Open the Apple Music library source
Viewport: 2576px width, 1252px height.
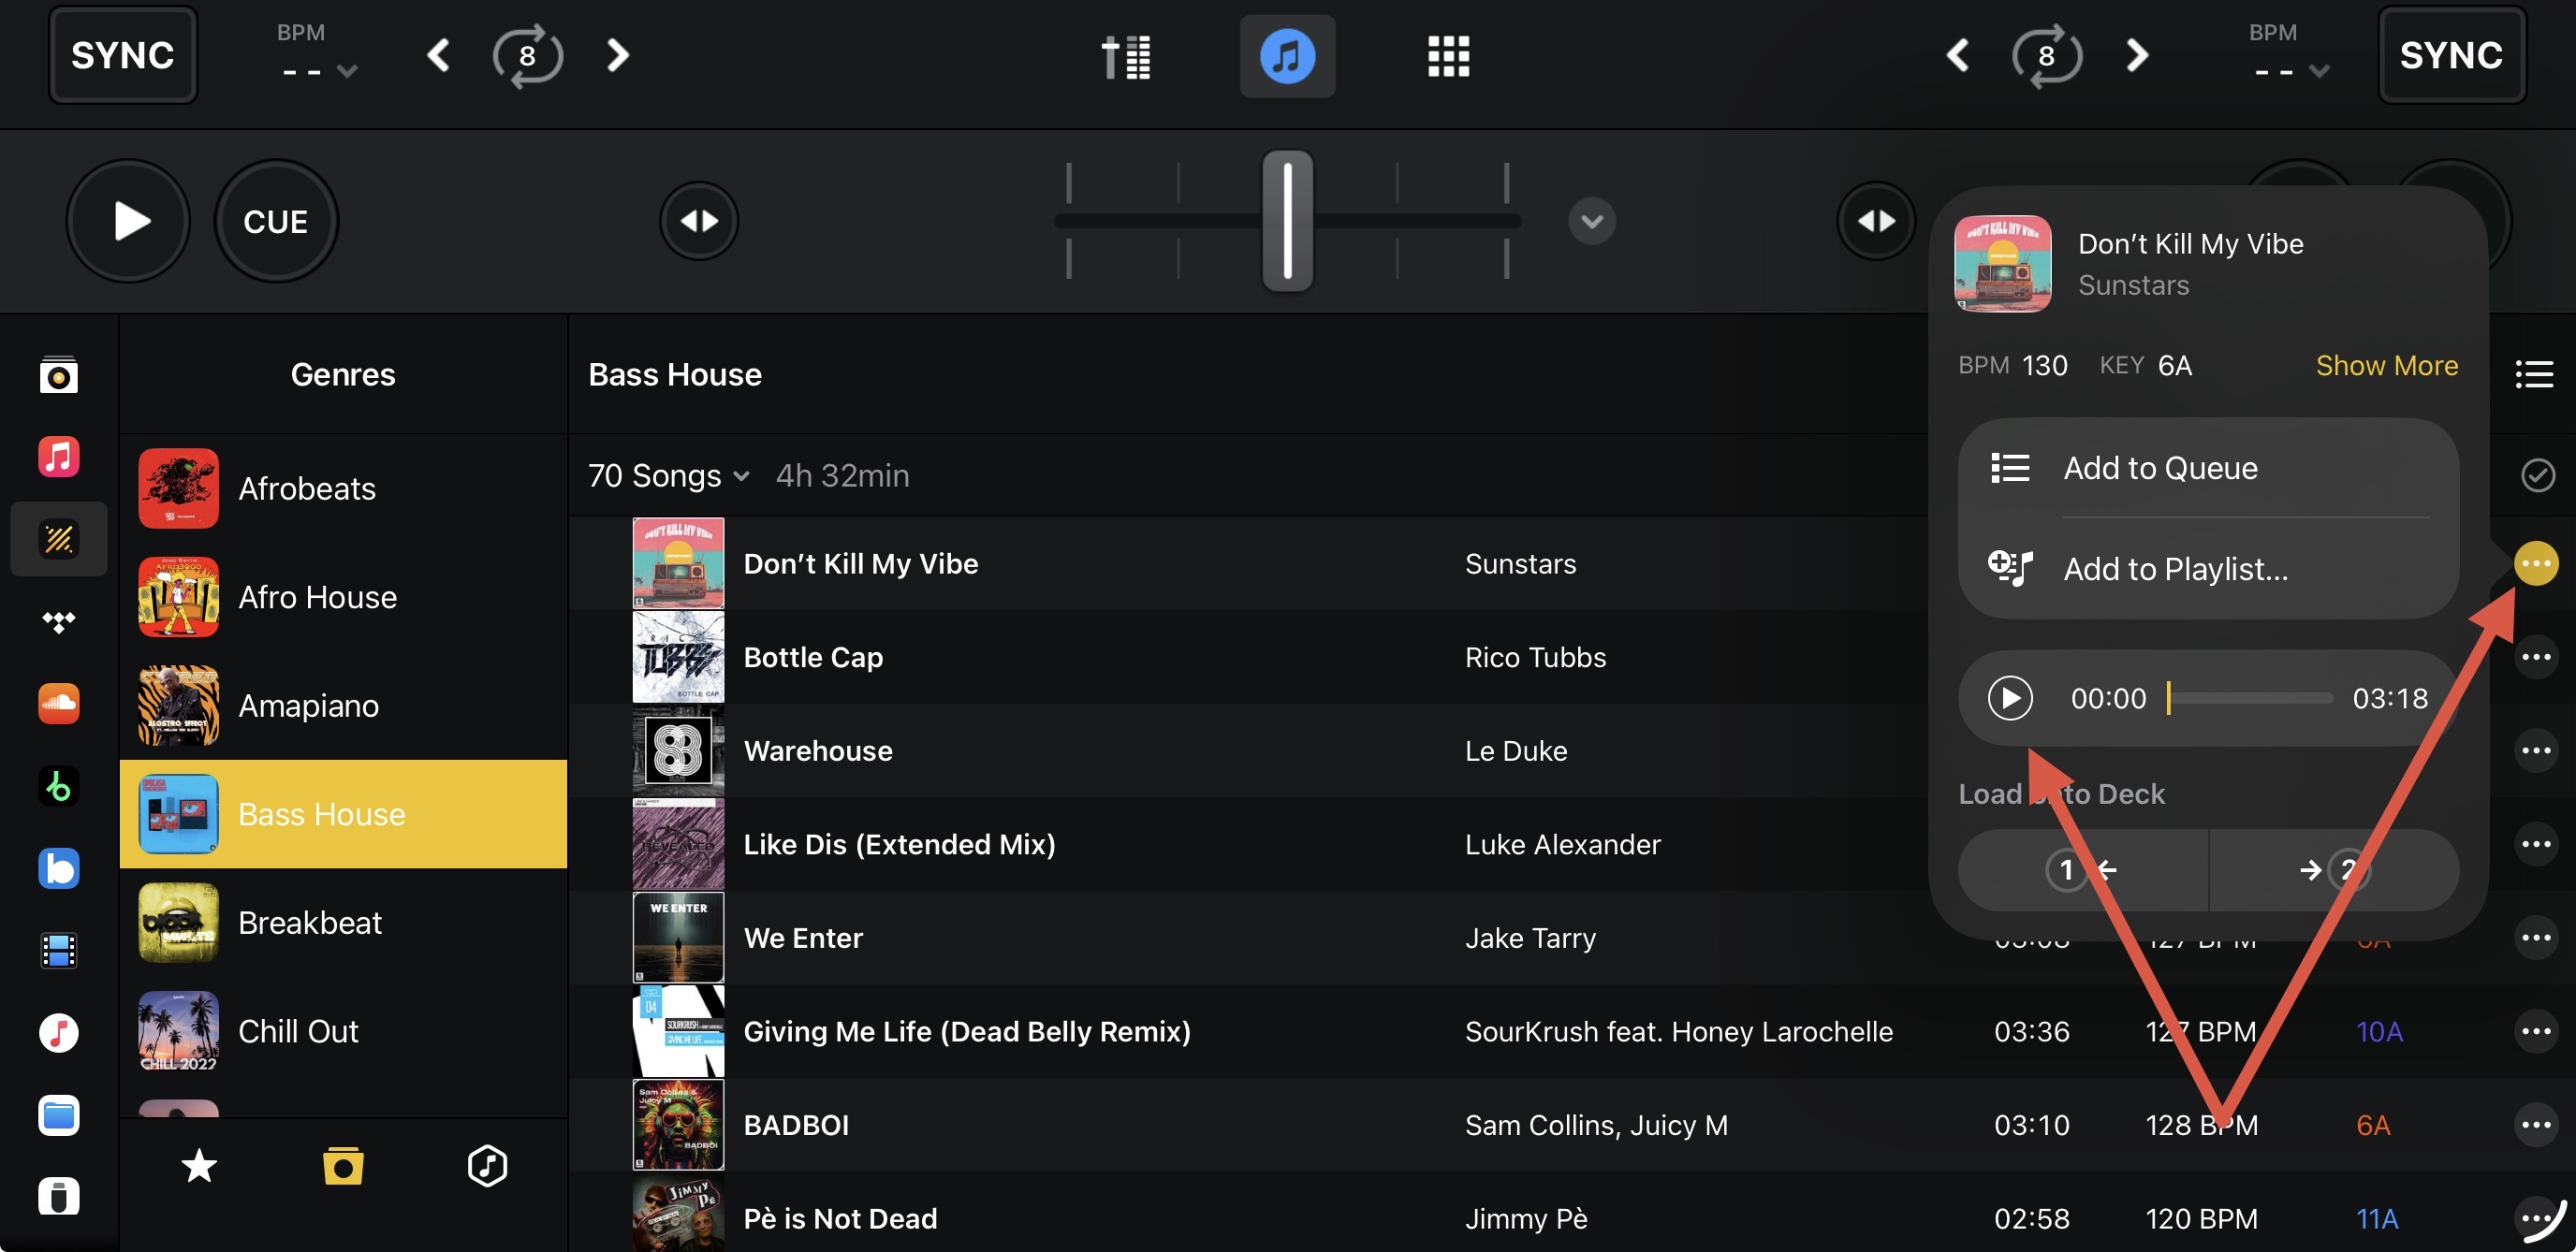pos(58,457)
